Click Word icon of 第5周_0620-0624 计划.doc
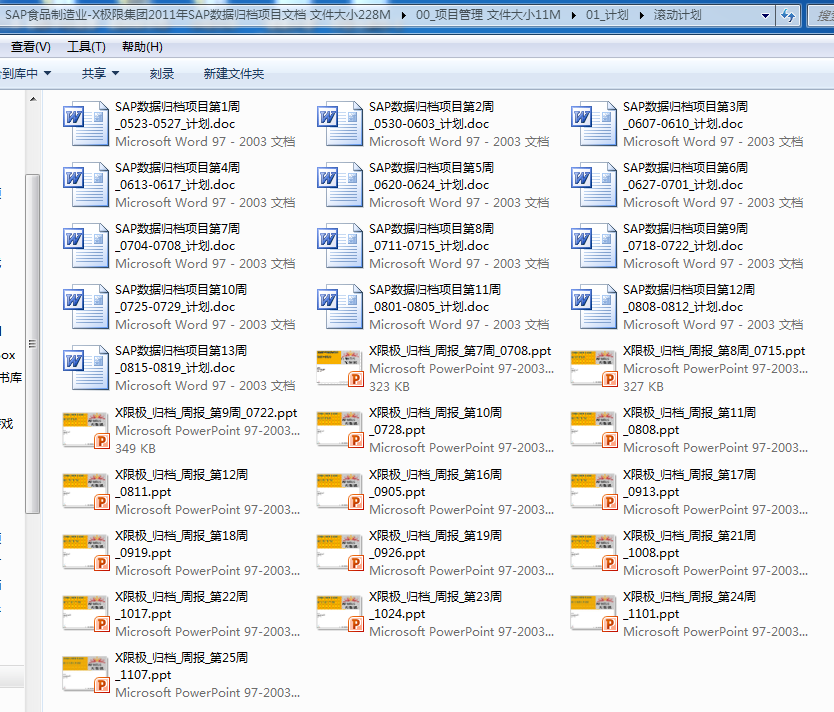 (339, 185)
